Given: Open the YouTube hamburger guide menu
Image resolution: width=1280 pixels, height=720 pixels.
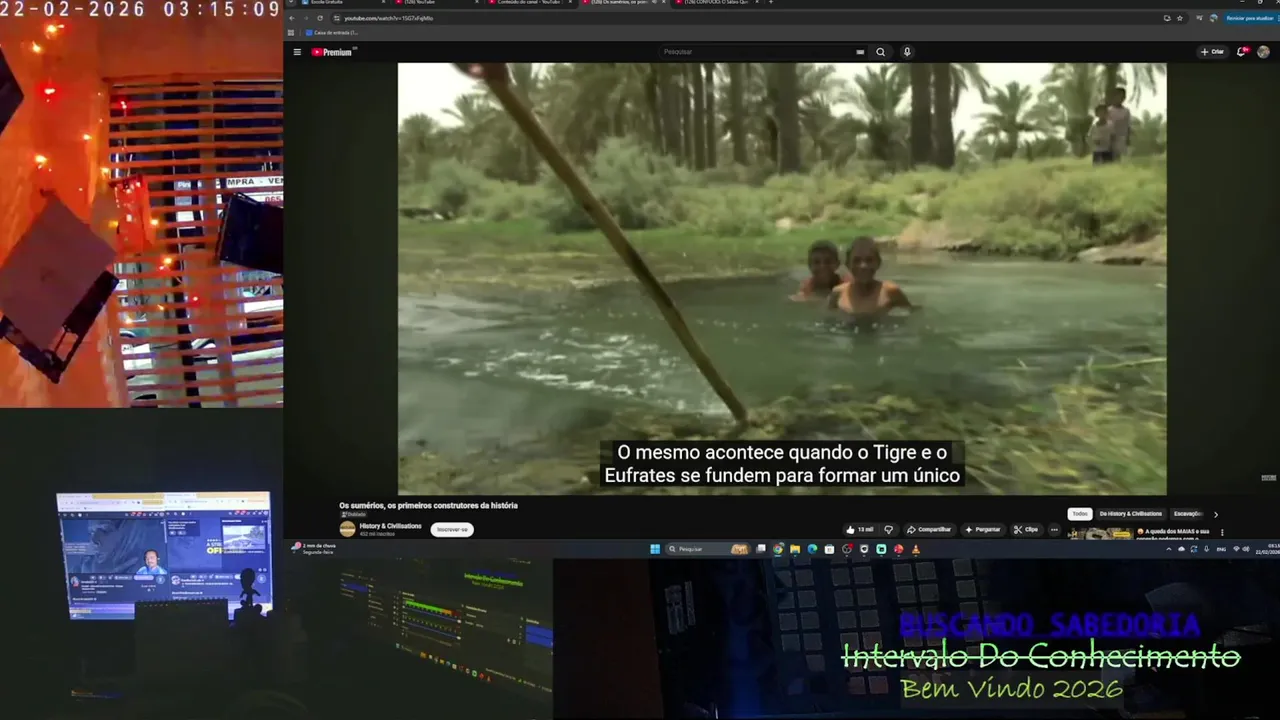Looking at the screenshot, I should (x=297, y=52).
